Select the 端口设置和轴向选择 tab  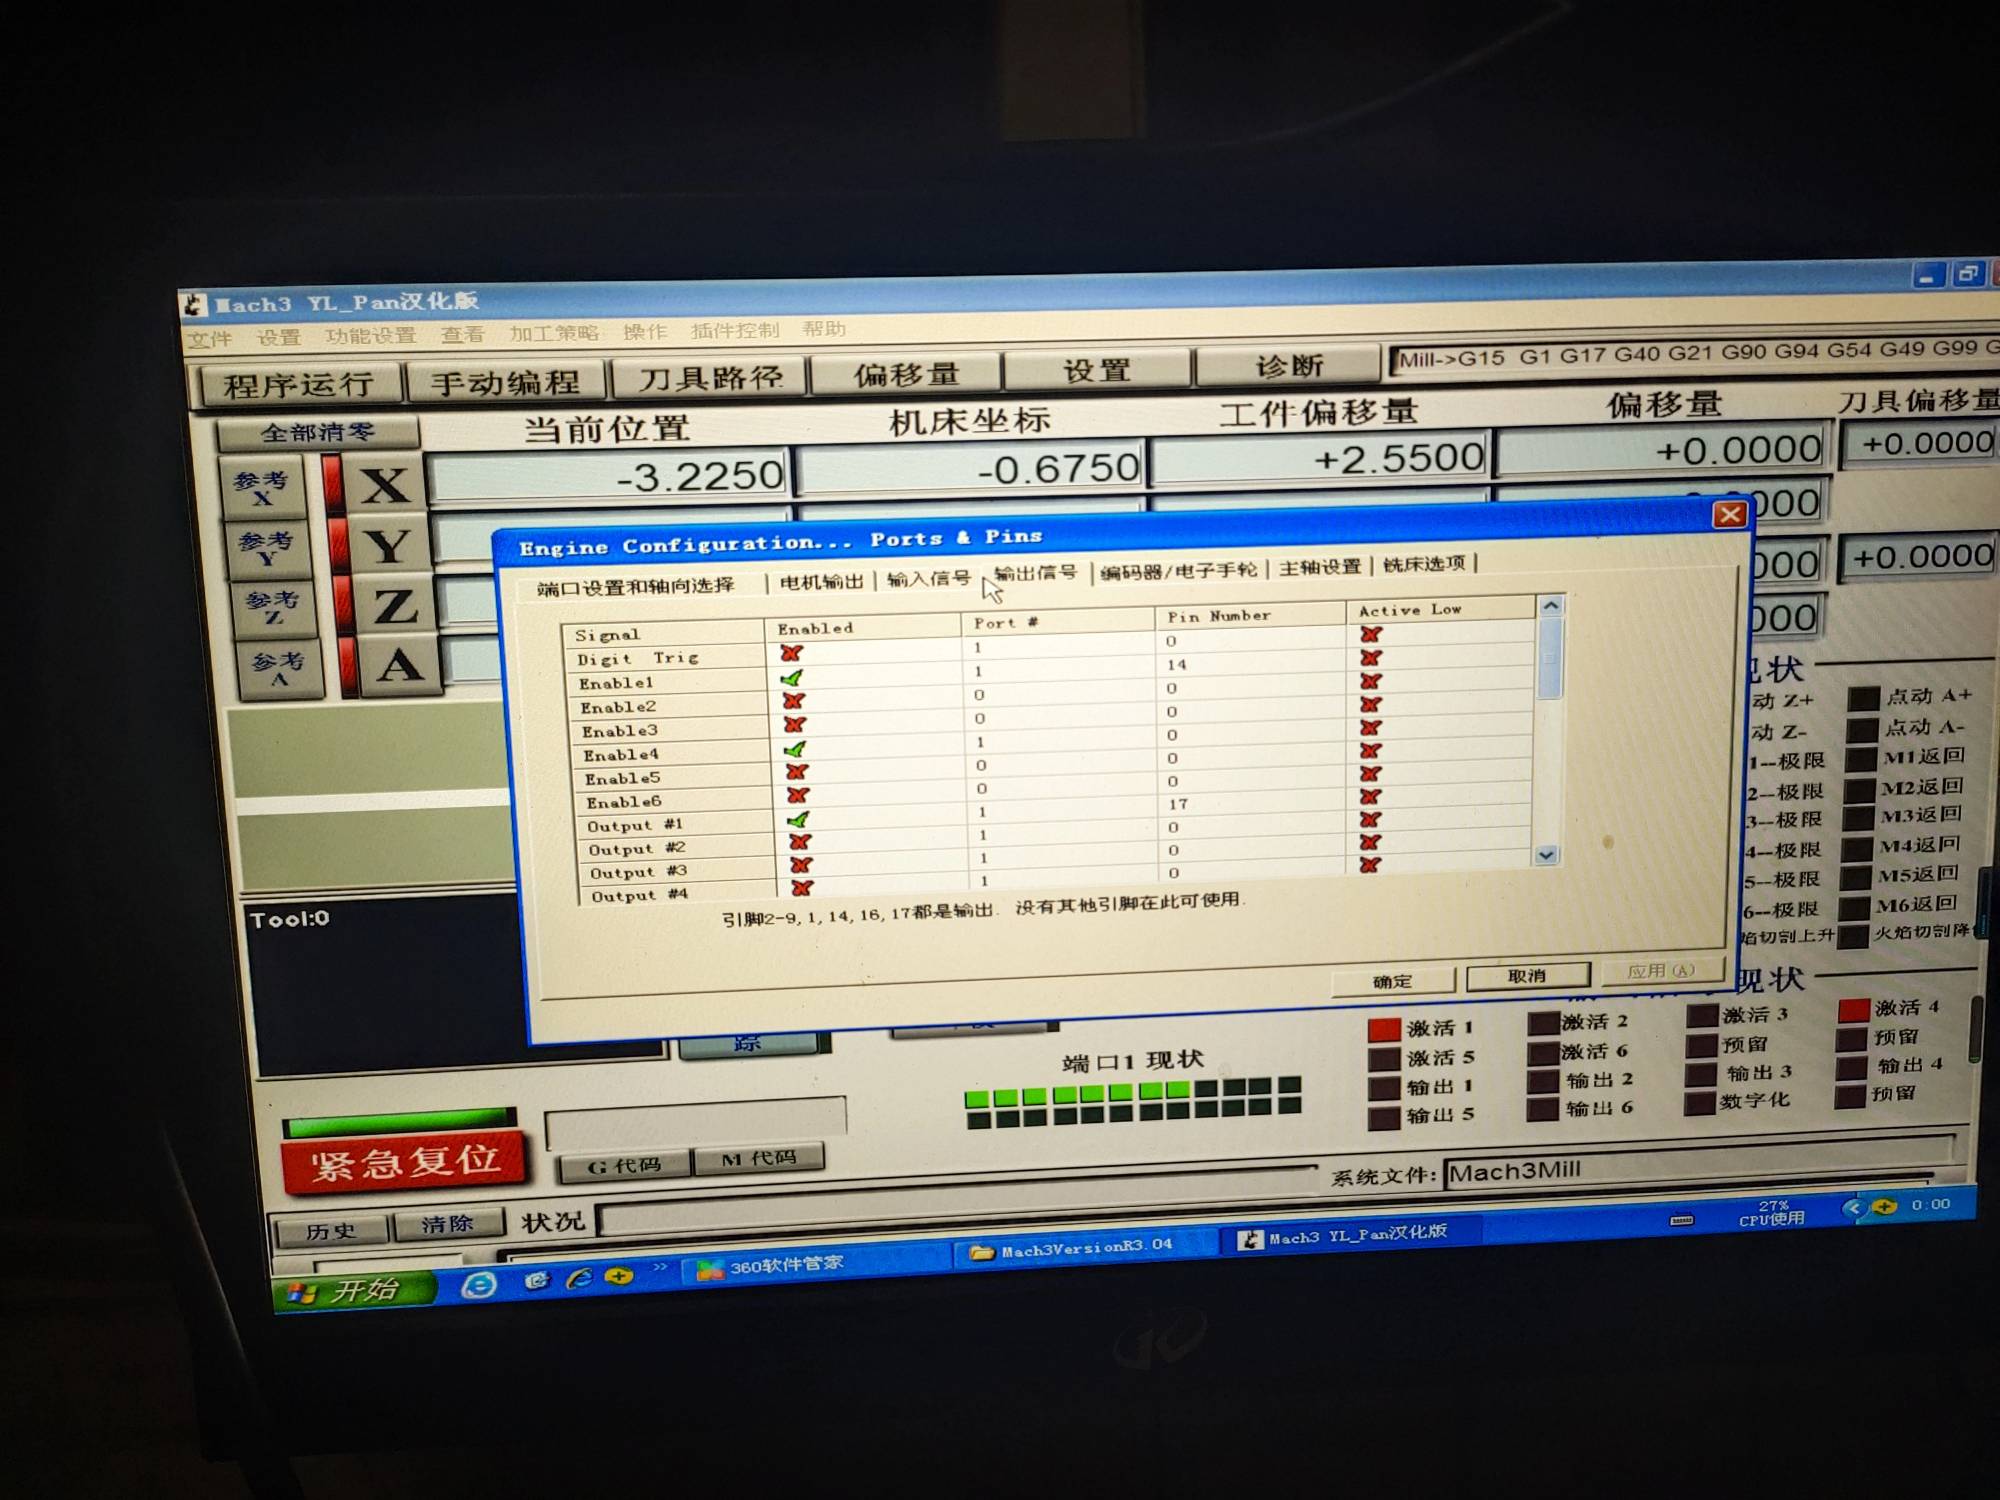[636, 586]
